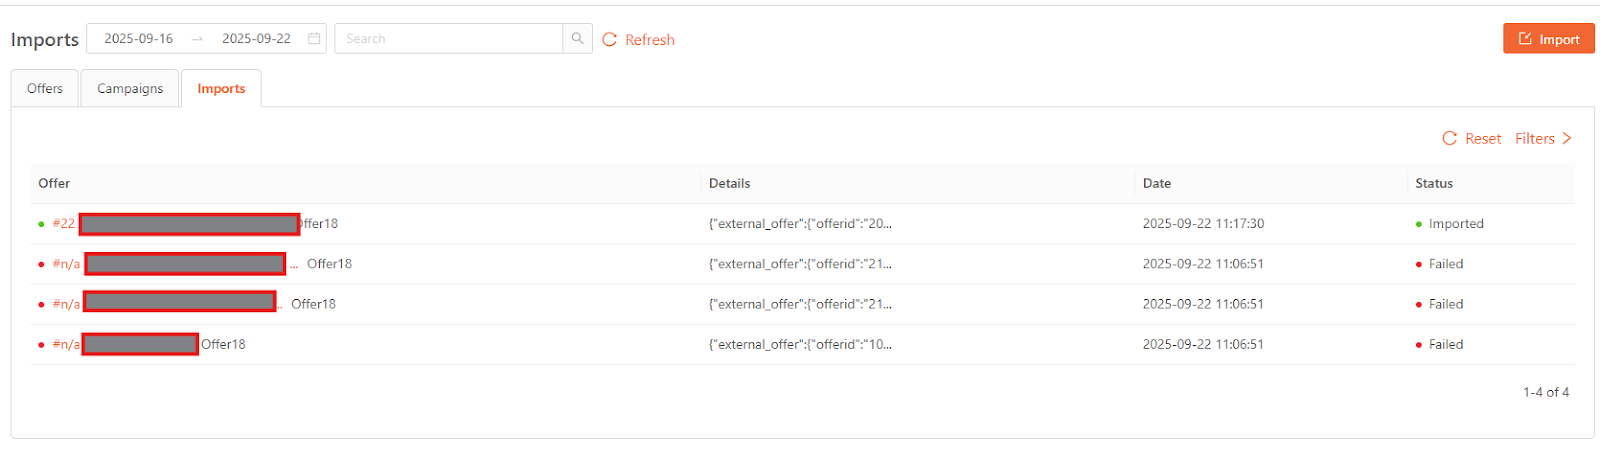
Task: Click details JSON of the Imported row
Action: pos(800,224)
